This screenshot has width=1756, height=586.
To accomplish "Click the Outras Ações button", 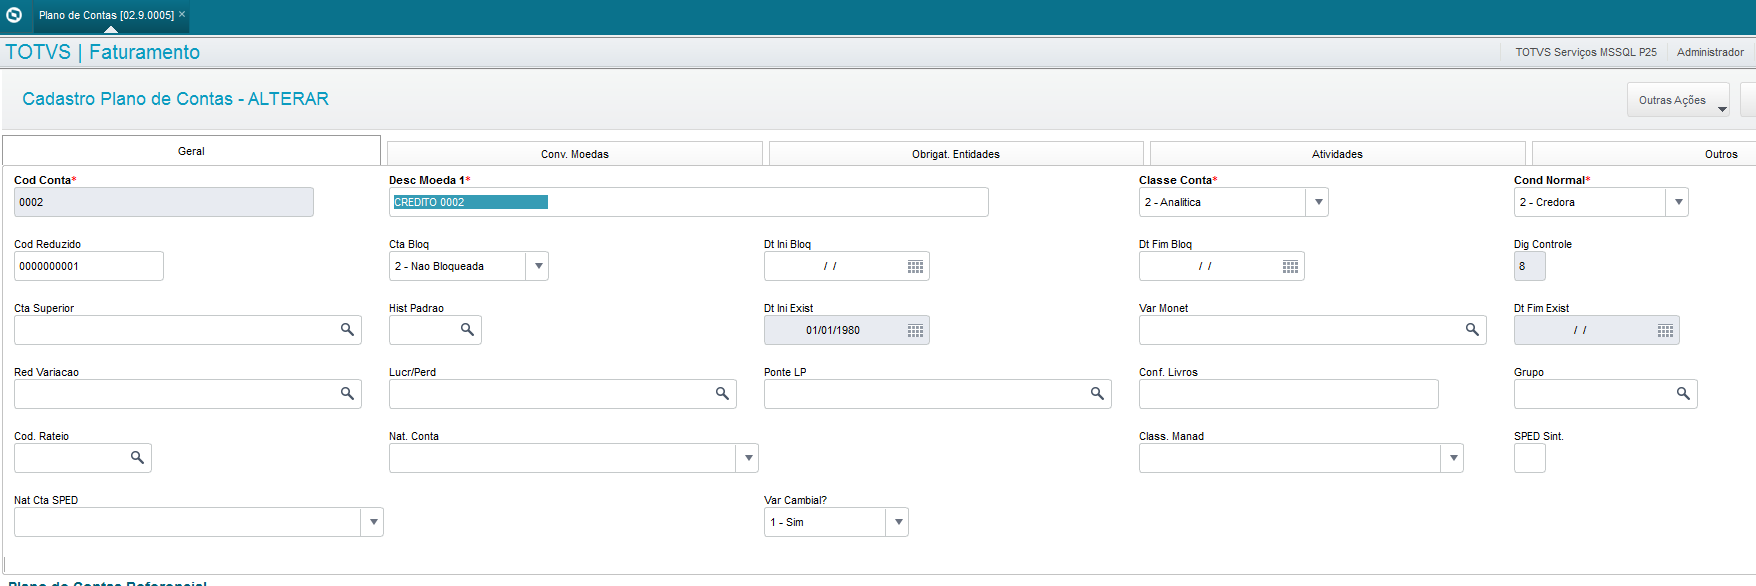I will pyautogui.click(x=1678, y=100).
